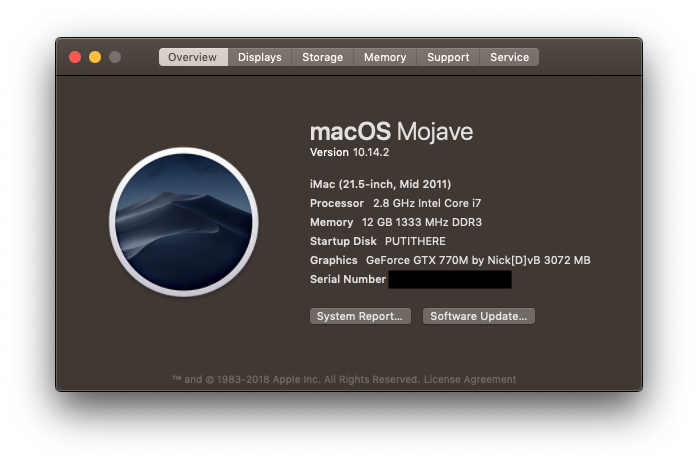Switch to the Overview tab
Viewport: 698px width, 465px height.
point(193,57)
